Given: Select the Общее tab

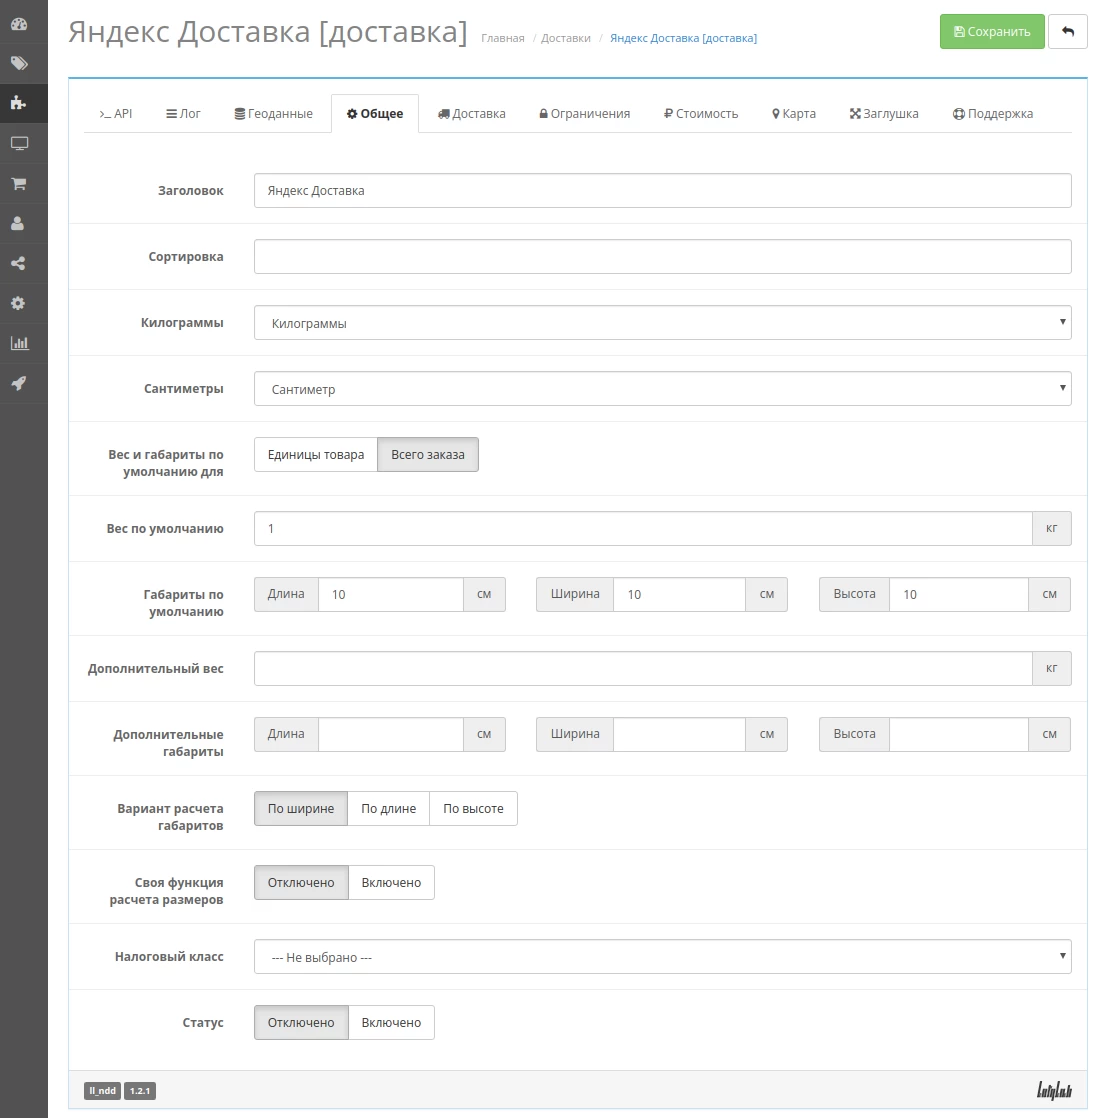Looking at the screenshot, I should tap(375, 113).
